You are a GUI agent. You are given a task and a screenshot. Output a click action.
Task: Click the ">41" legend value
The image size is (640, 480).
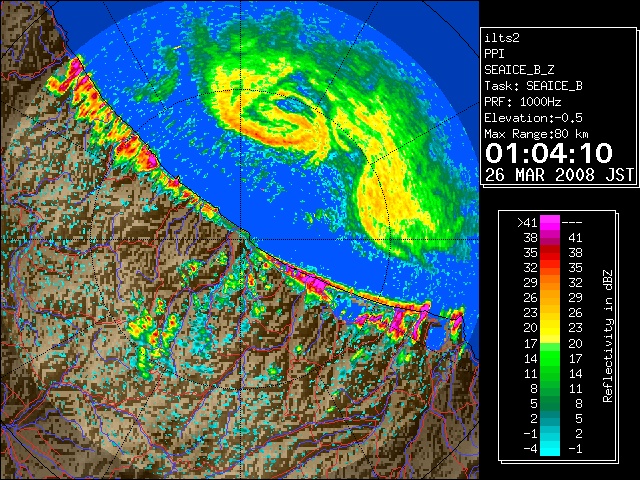(x=527, y=223)
